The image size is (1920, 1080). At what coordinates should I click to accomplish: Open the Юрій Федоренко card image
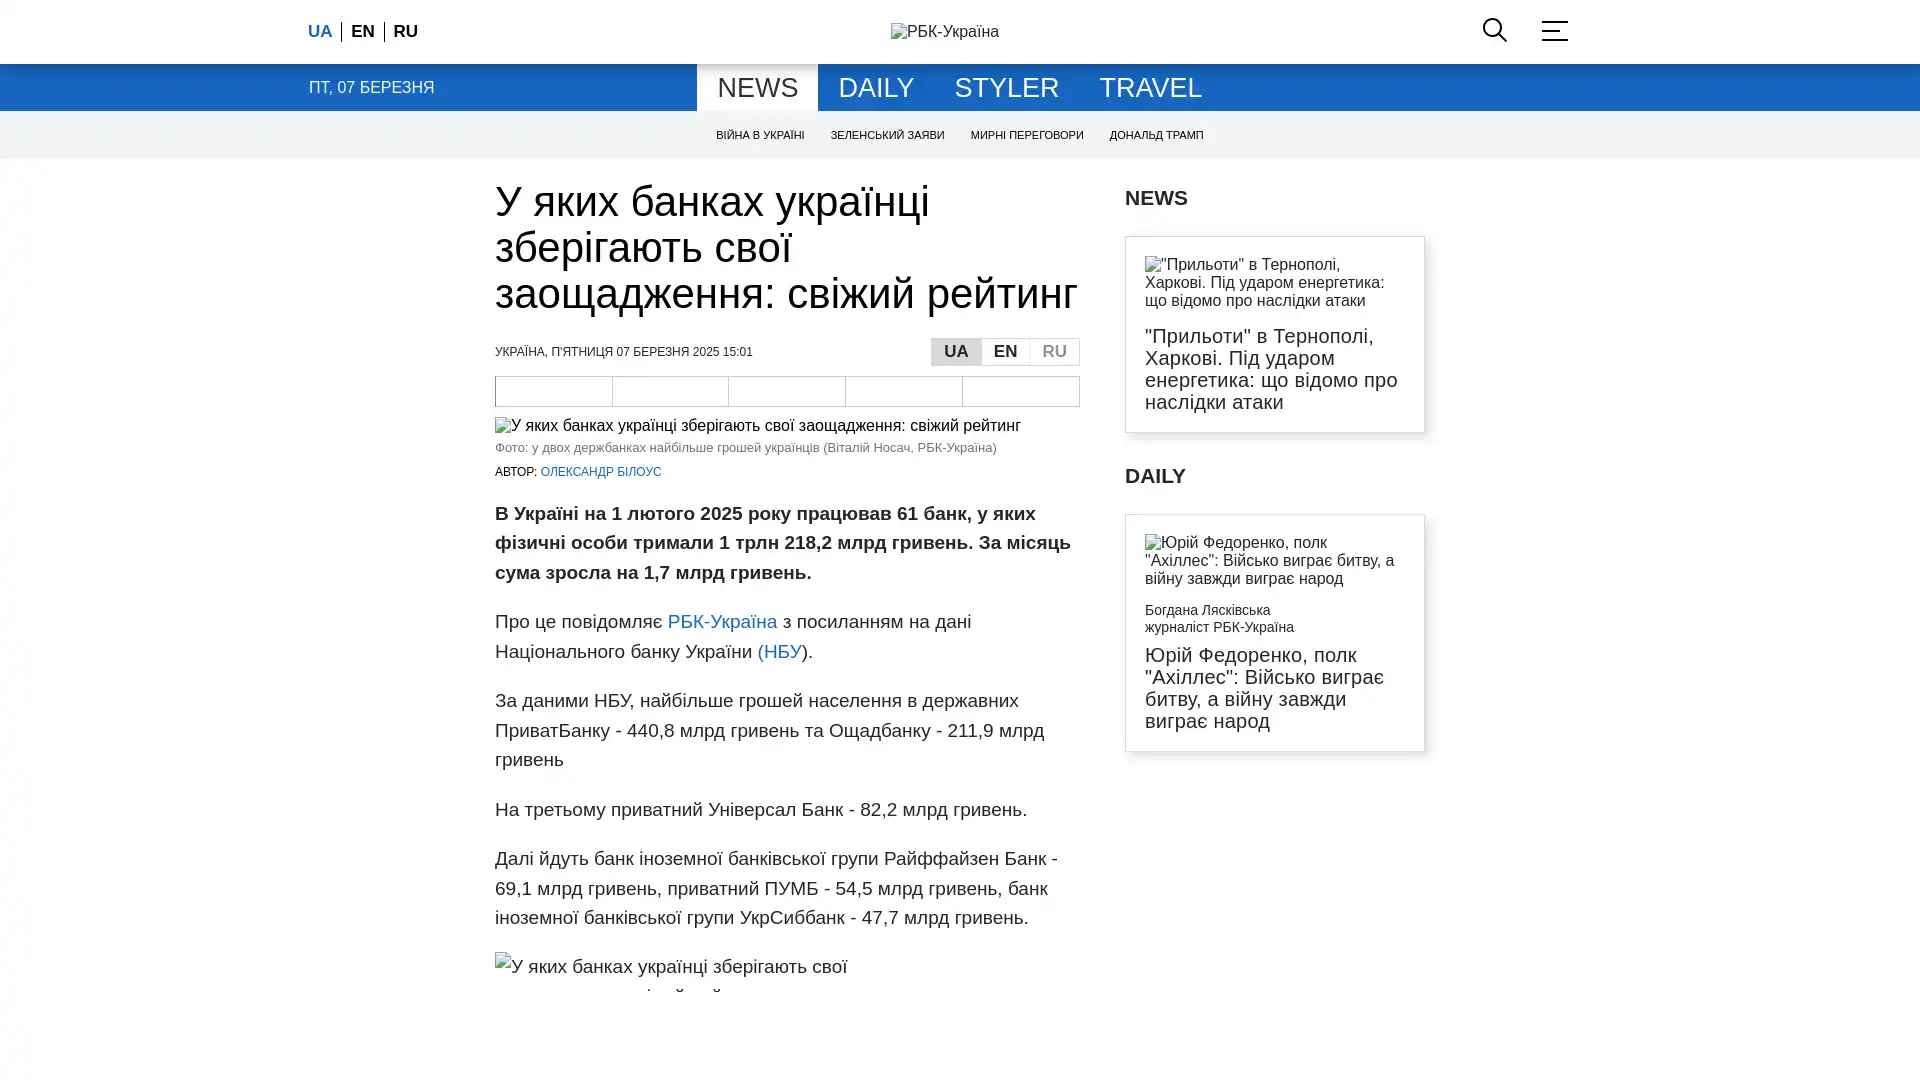coord(1270,561)
